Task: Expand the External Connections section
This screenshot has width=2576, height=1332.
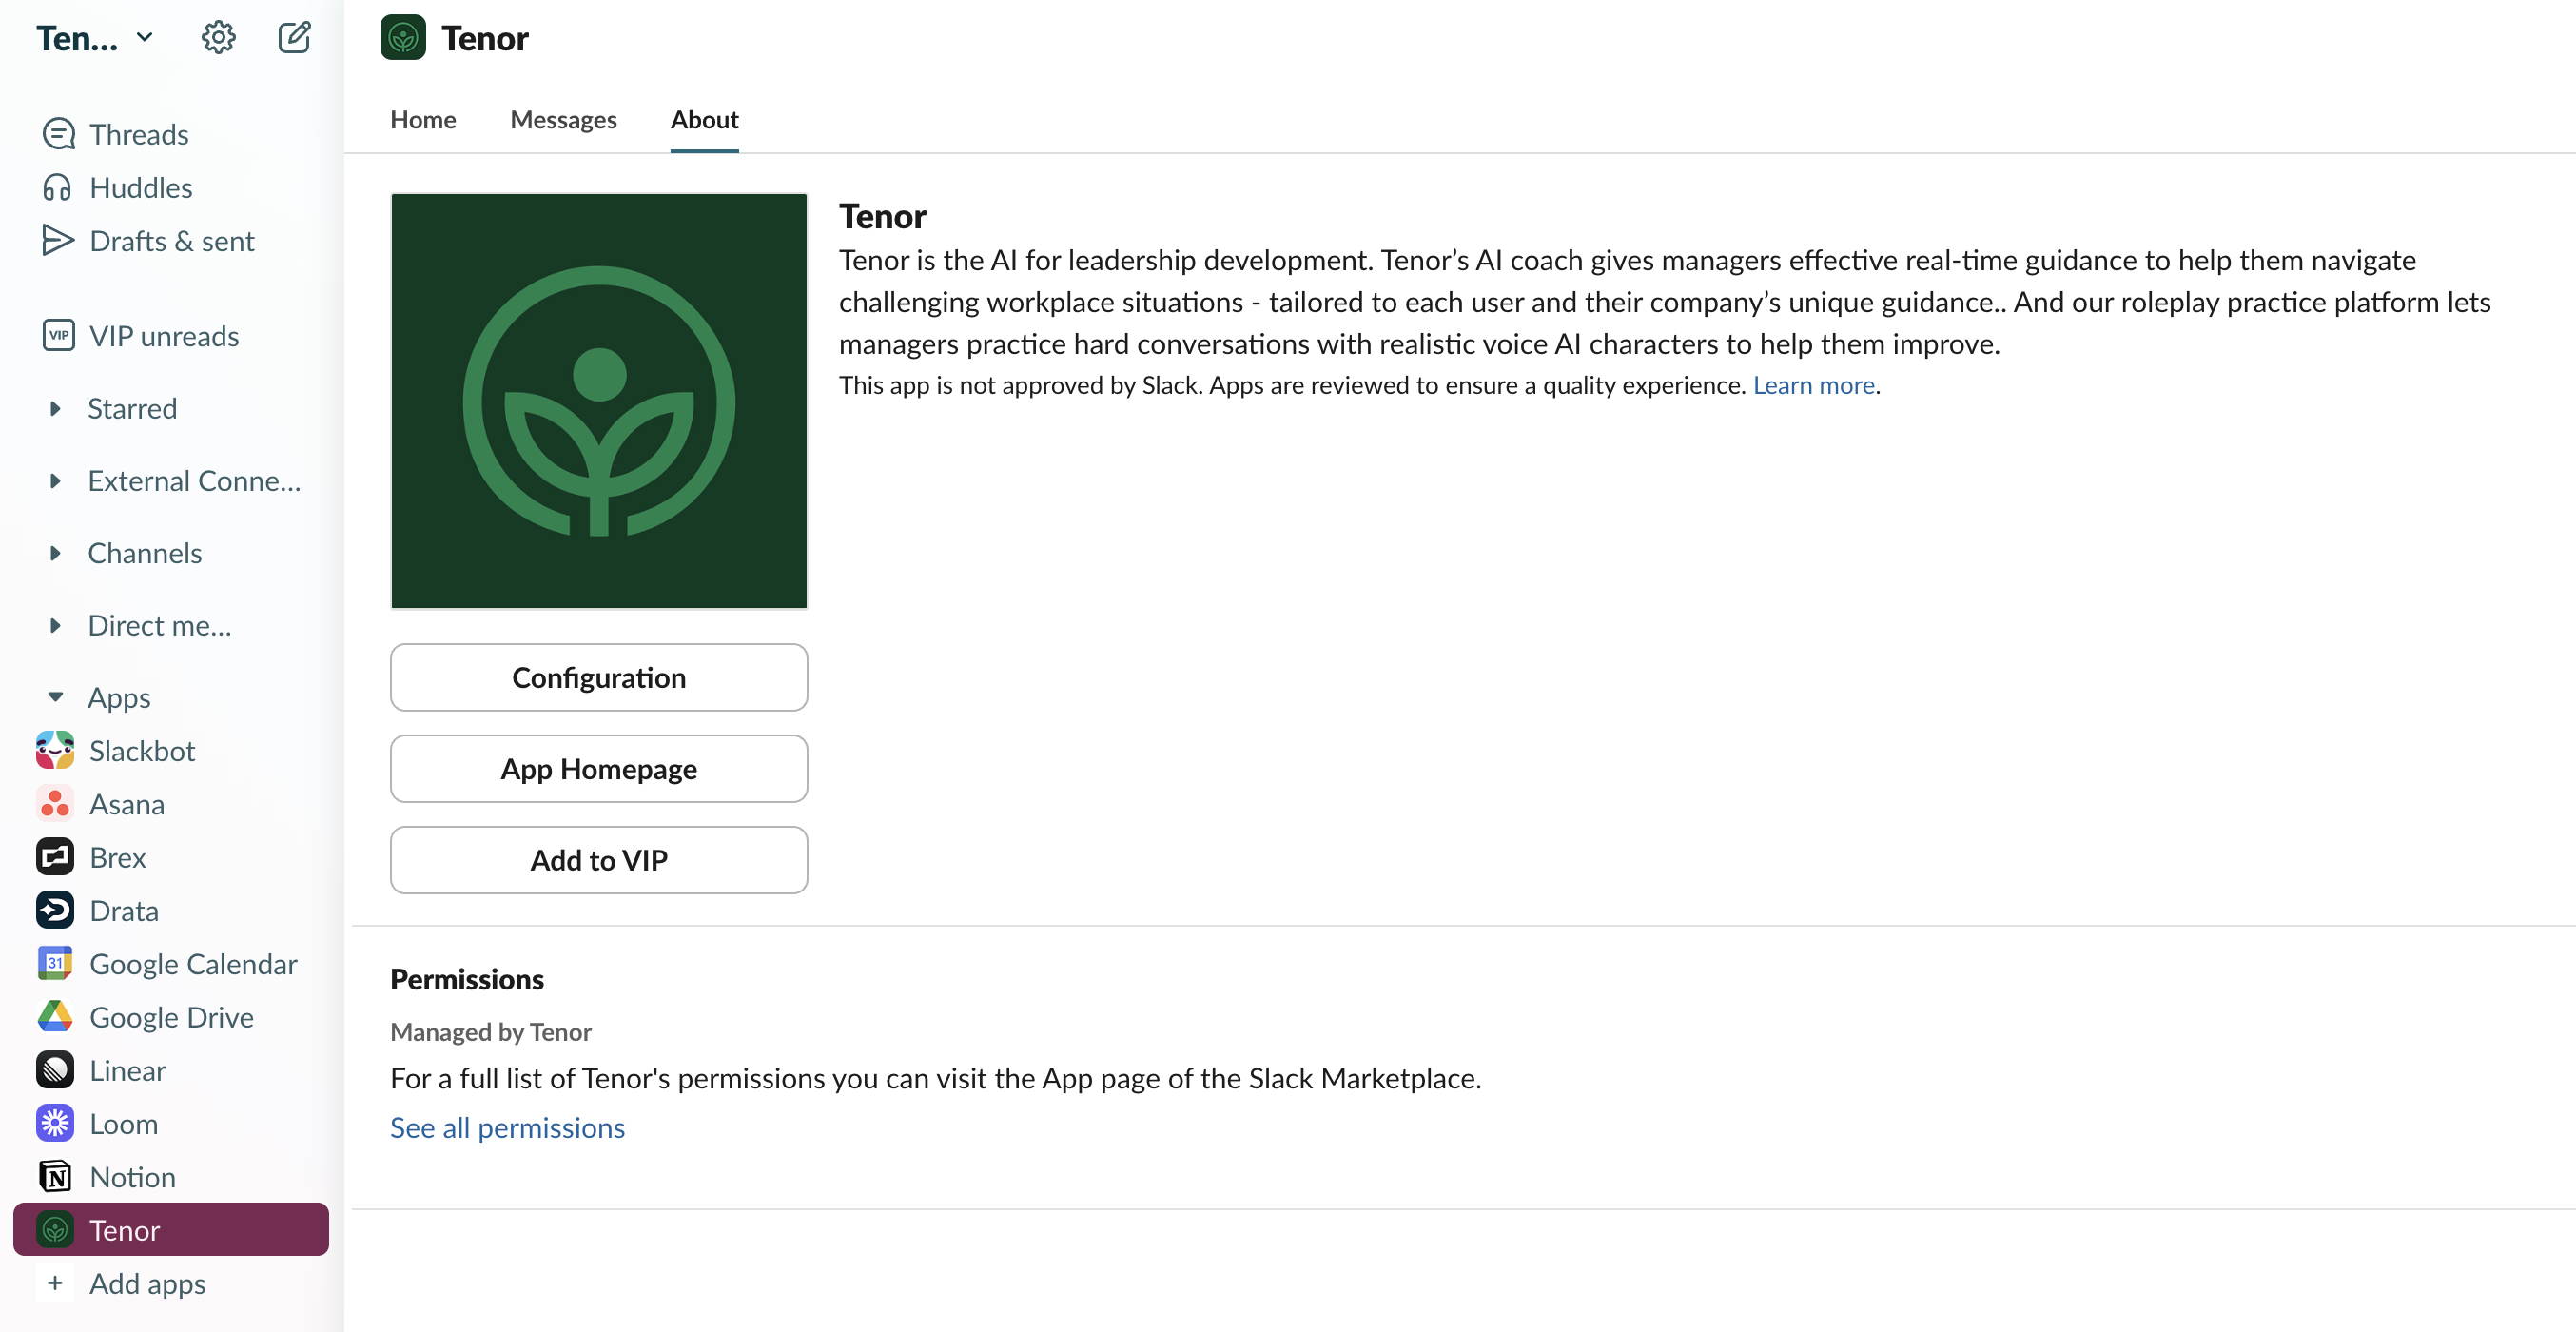Action: pyautogui.click(x=55, y=481)
